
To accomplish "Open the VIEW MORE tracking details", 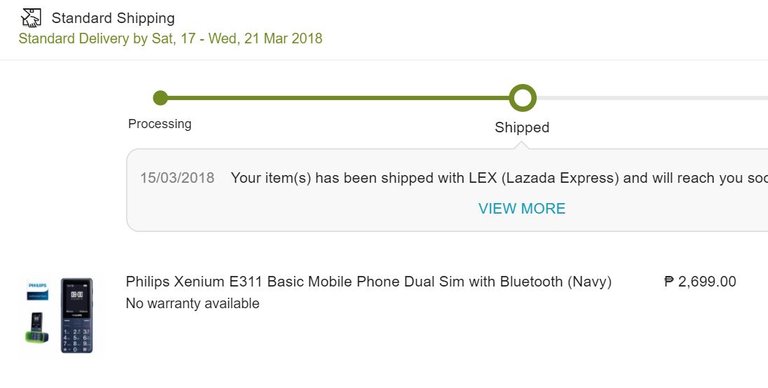I will (522, 209).
